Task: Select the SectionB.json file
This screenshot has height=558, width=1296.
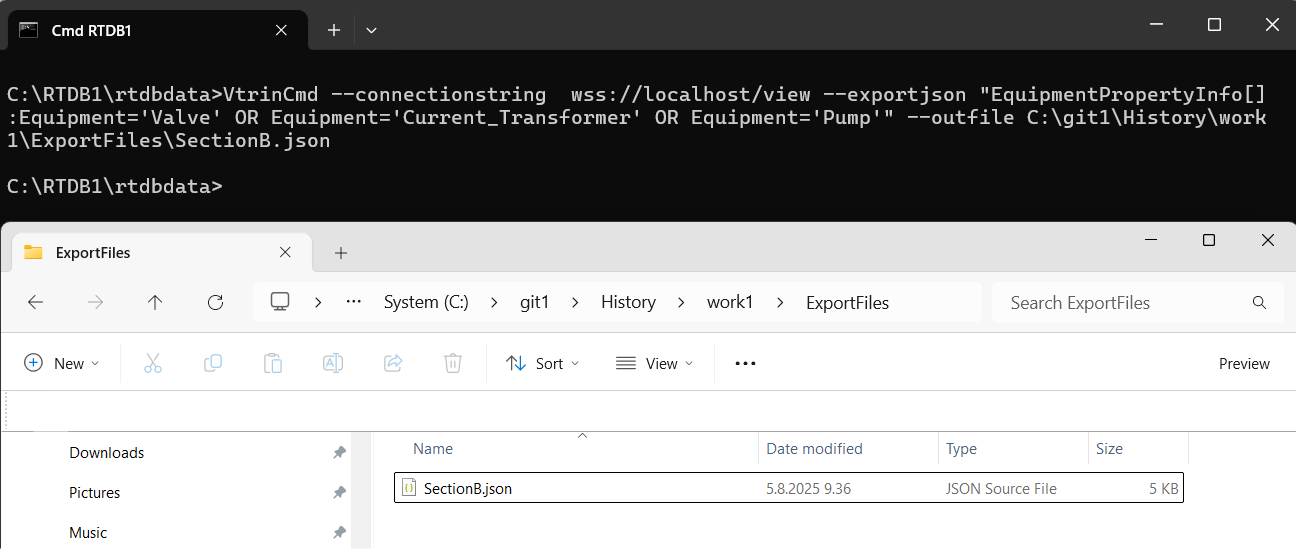Action: coord(789,488)
